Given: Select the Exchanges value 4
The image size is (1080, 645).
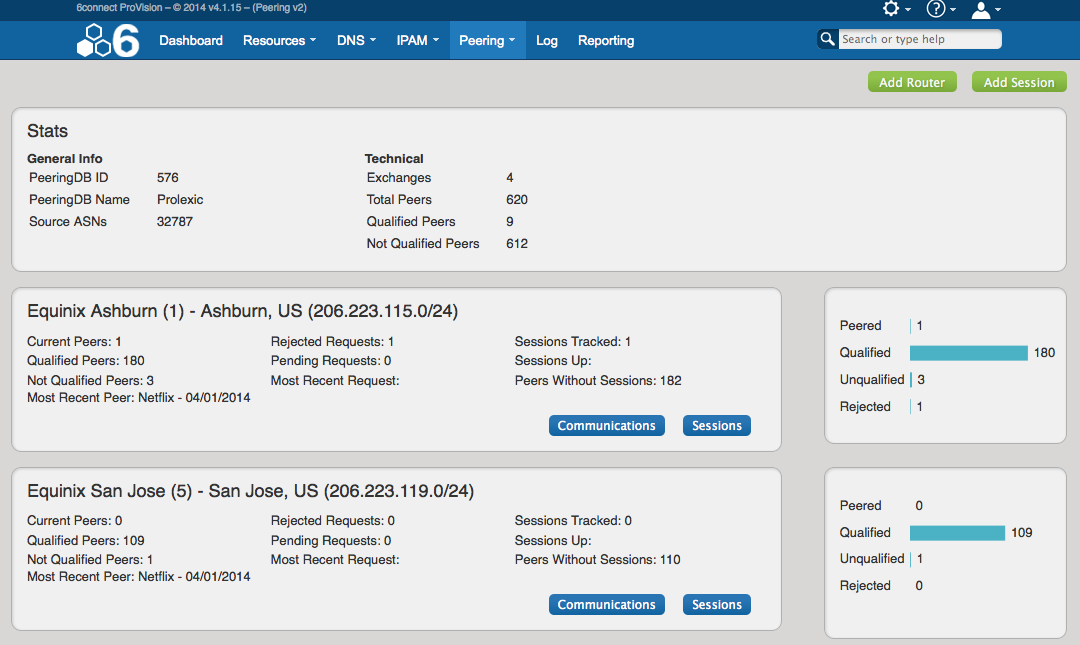Looking at the screenshot, I should pos(510,178).
